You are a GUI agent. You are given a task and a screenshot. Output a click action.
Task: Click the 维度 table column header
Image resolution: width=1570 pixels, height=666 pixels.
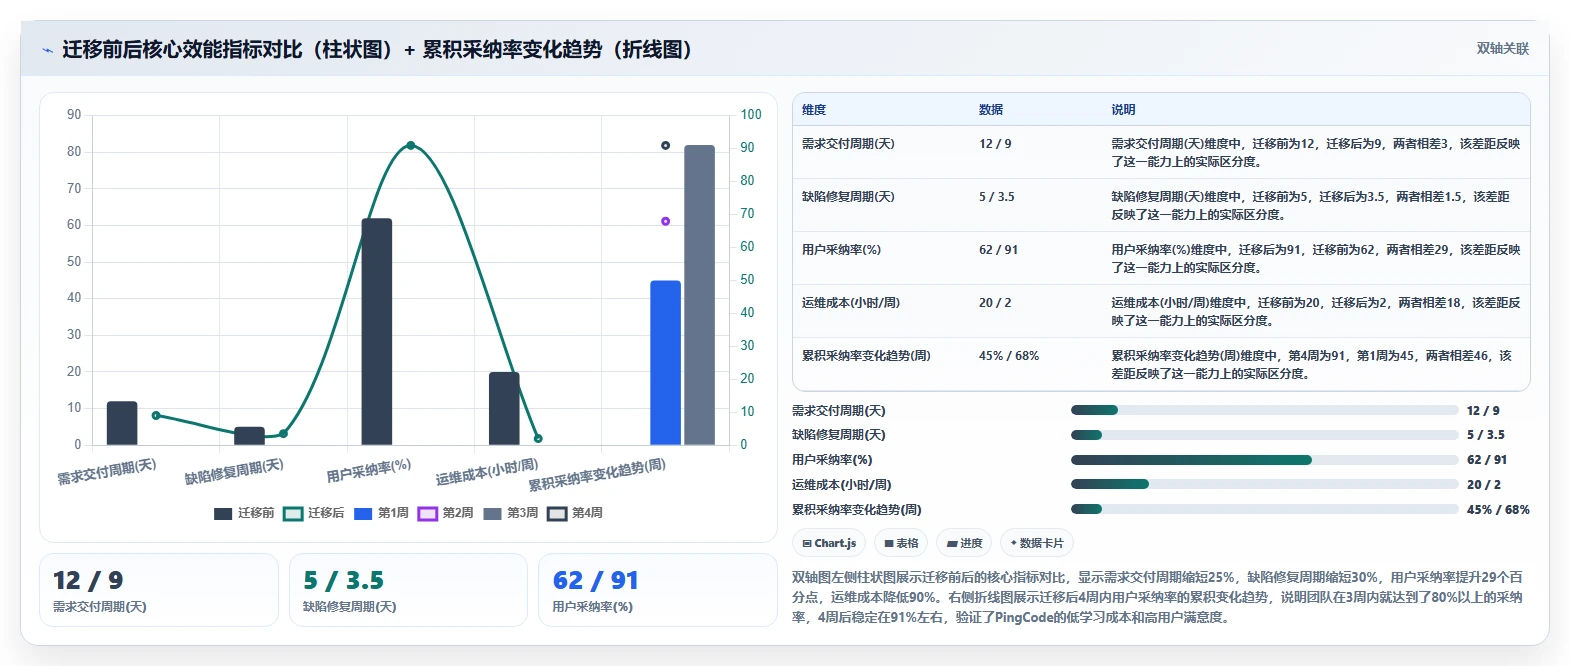814,110
